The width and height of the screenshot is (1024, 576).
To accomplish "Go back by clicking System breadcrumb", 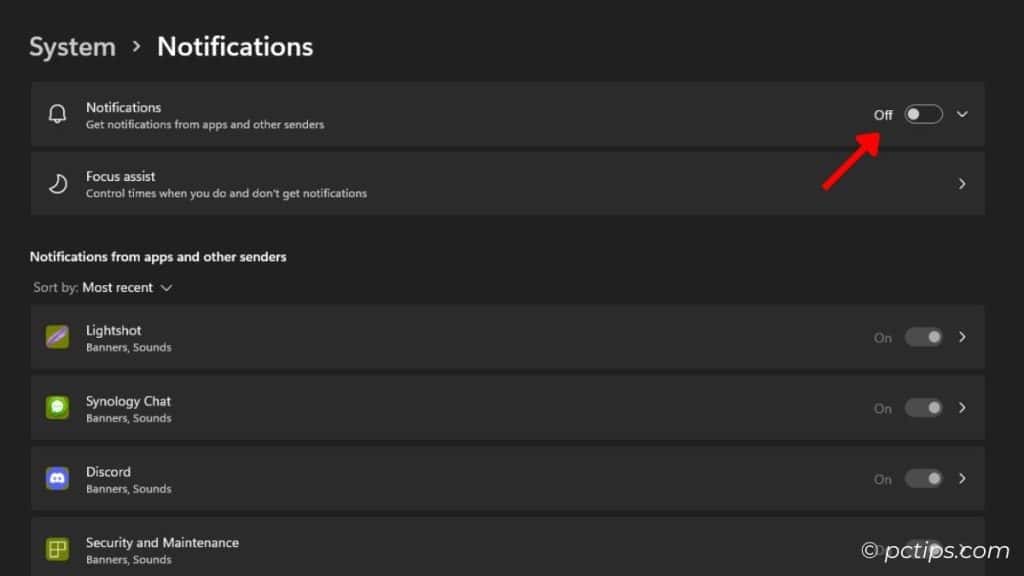I will click(x=72, y=46).
